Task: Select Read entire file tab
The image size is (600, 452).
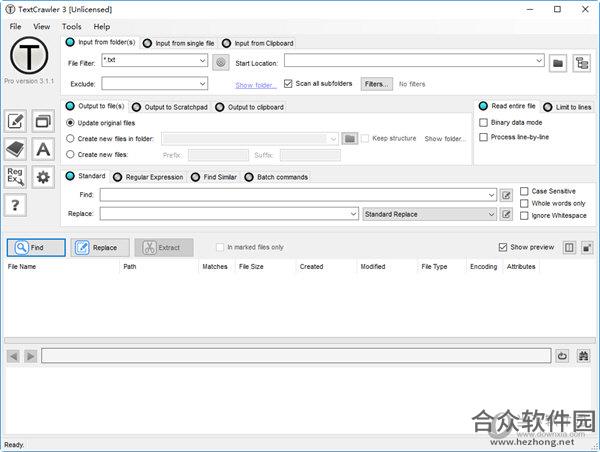Action: point(507,106)
